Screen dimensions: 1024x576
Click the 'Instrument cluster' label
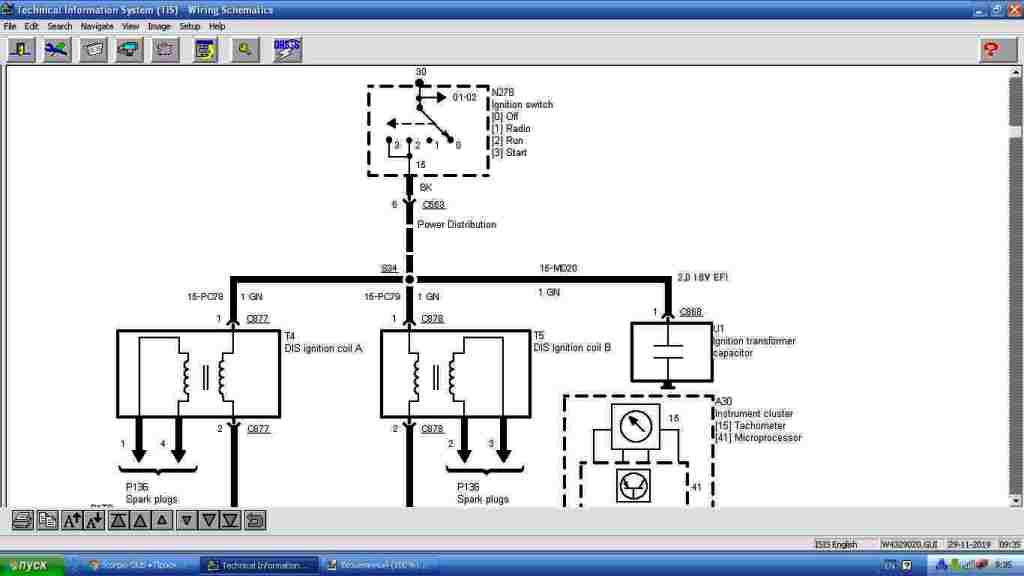point(754,413)
